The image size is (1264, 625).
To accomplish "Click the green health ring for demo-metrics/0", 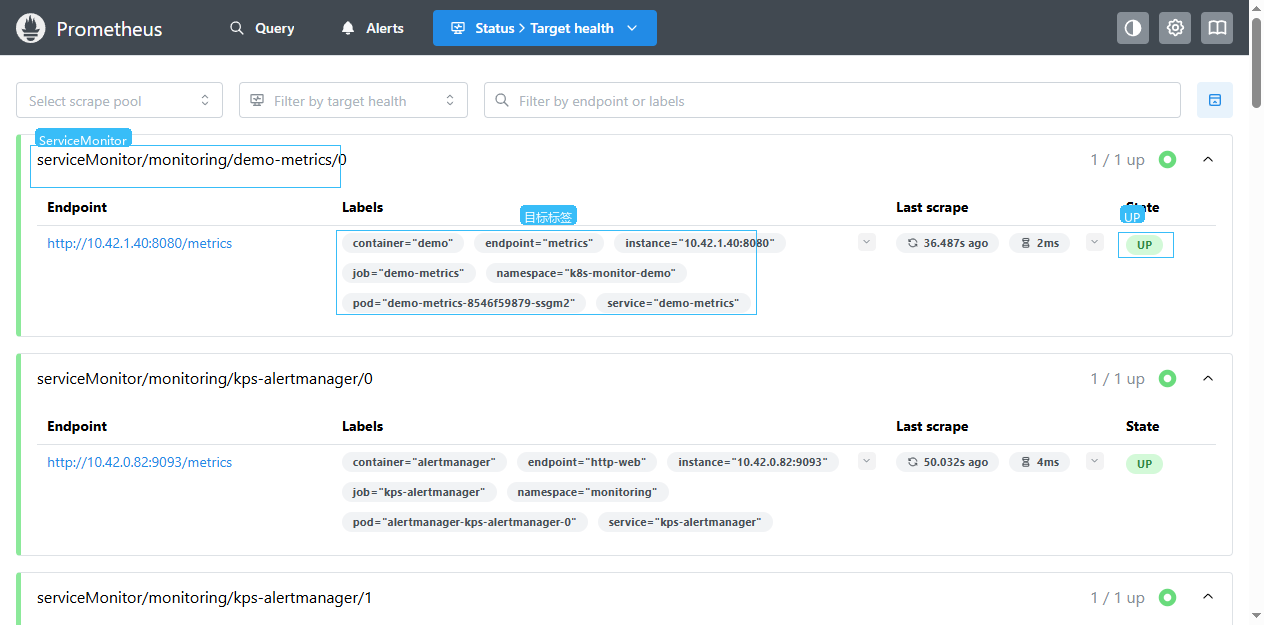I will tap(1167, 159).
